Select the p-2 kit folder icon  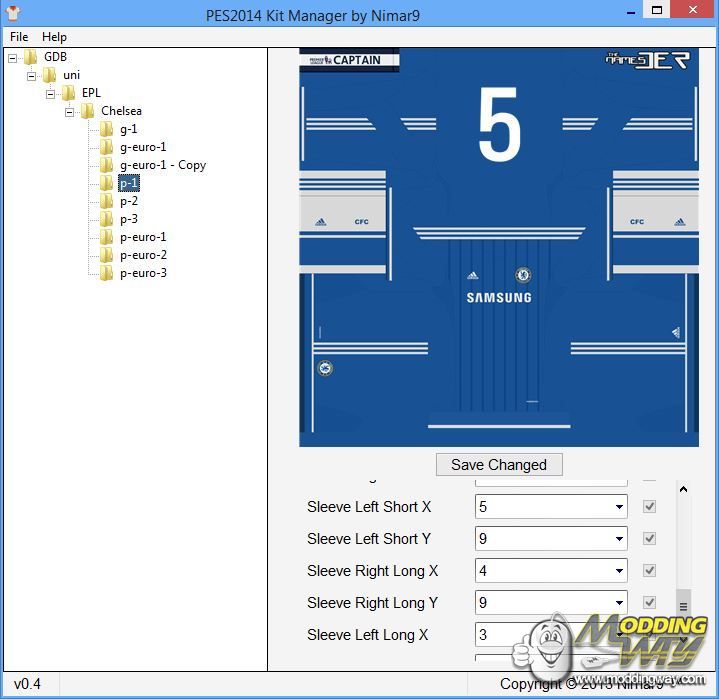pos(106,201)
